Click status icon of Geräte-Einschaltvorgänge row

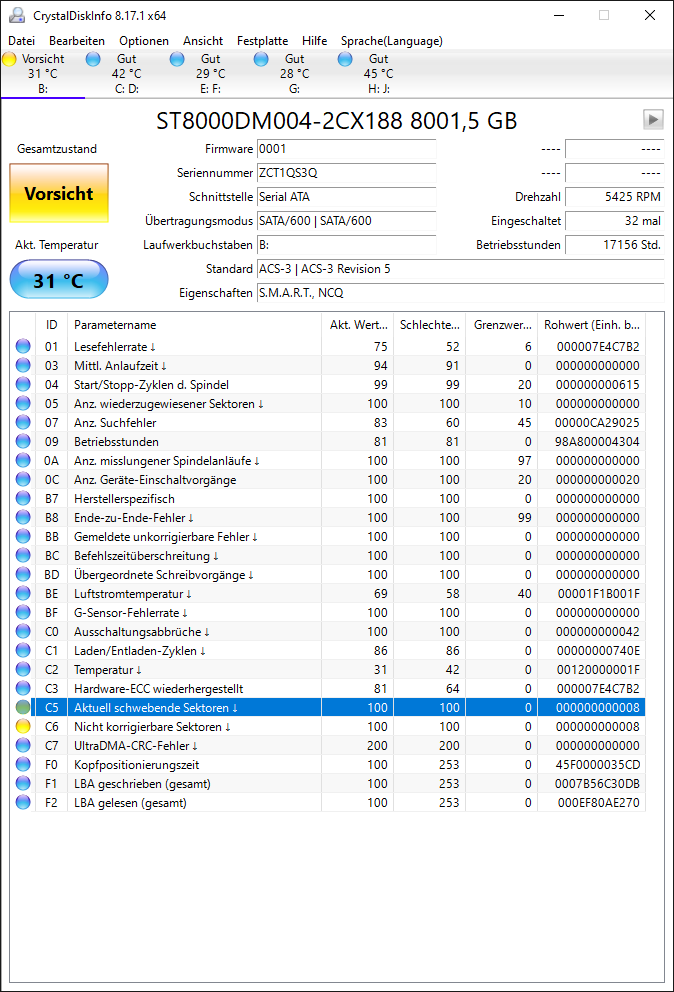(x=23, y=479)
